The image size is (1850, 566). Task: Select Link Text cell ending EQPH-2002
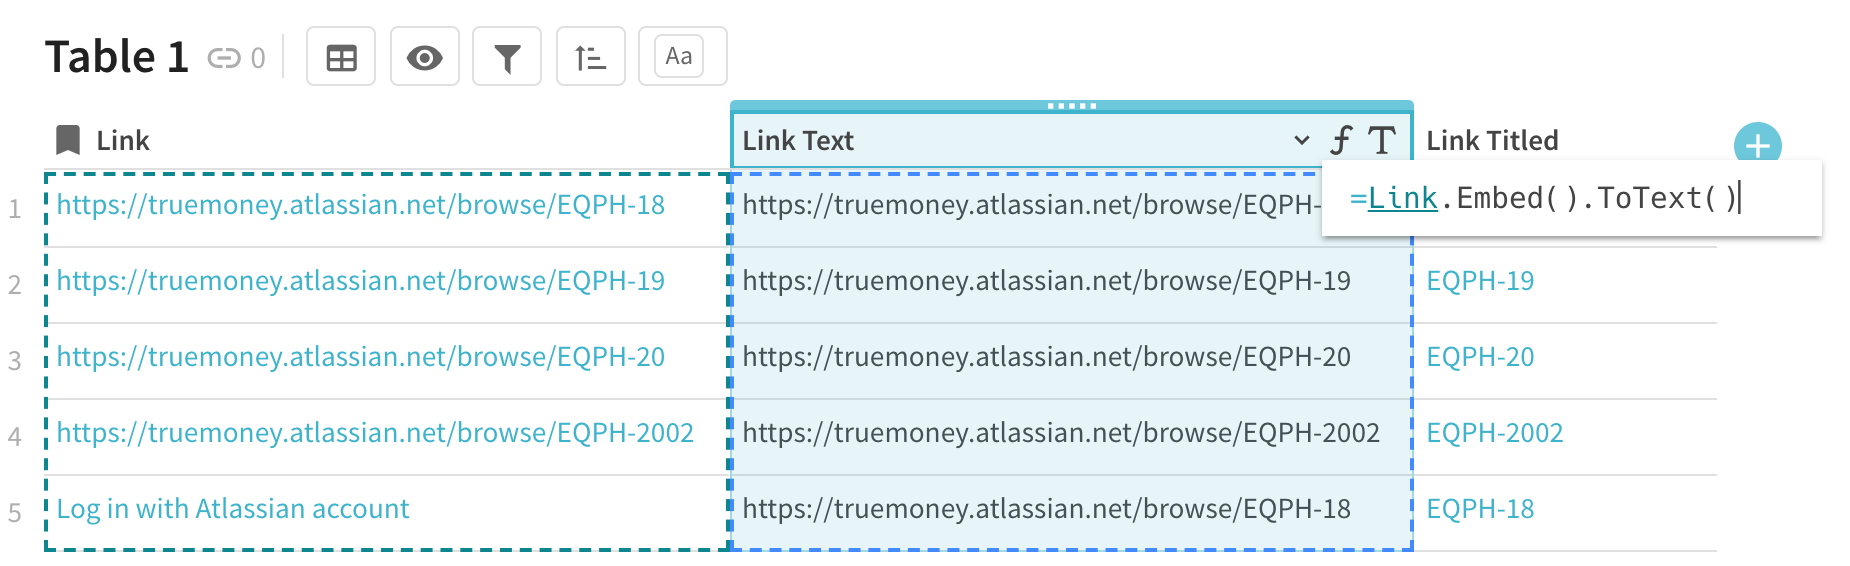[x=1072, y=437]
